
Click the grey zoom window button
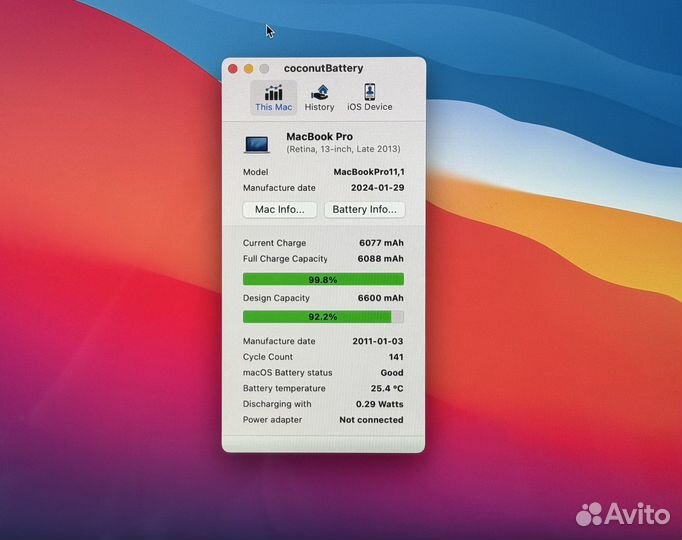pyautogui.click(x=264, y=69)
